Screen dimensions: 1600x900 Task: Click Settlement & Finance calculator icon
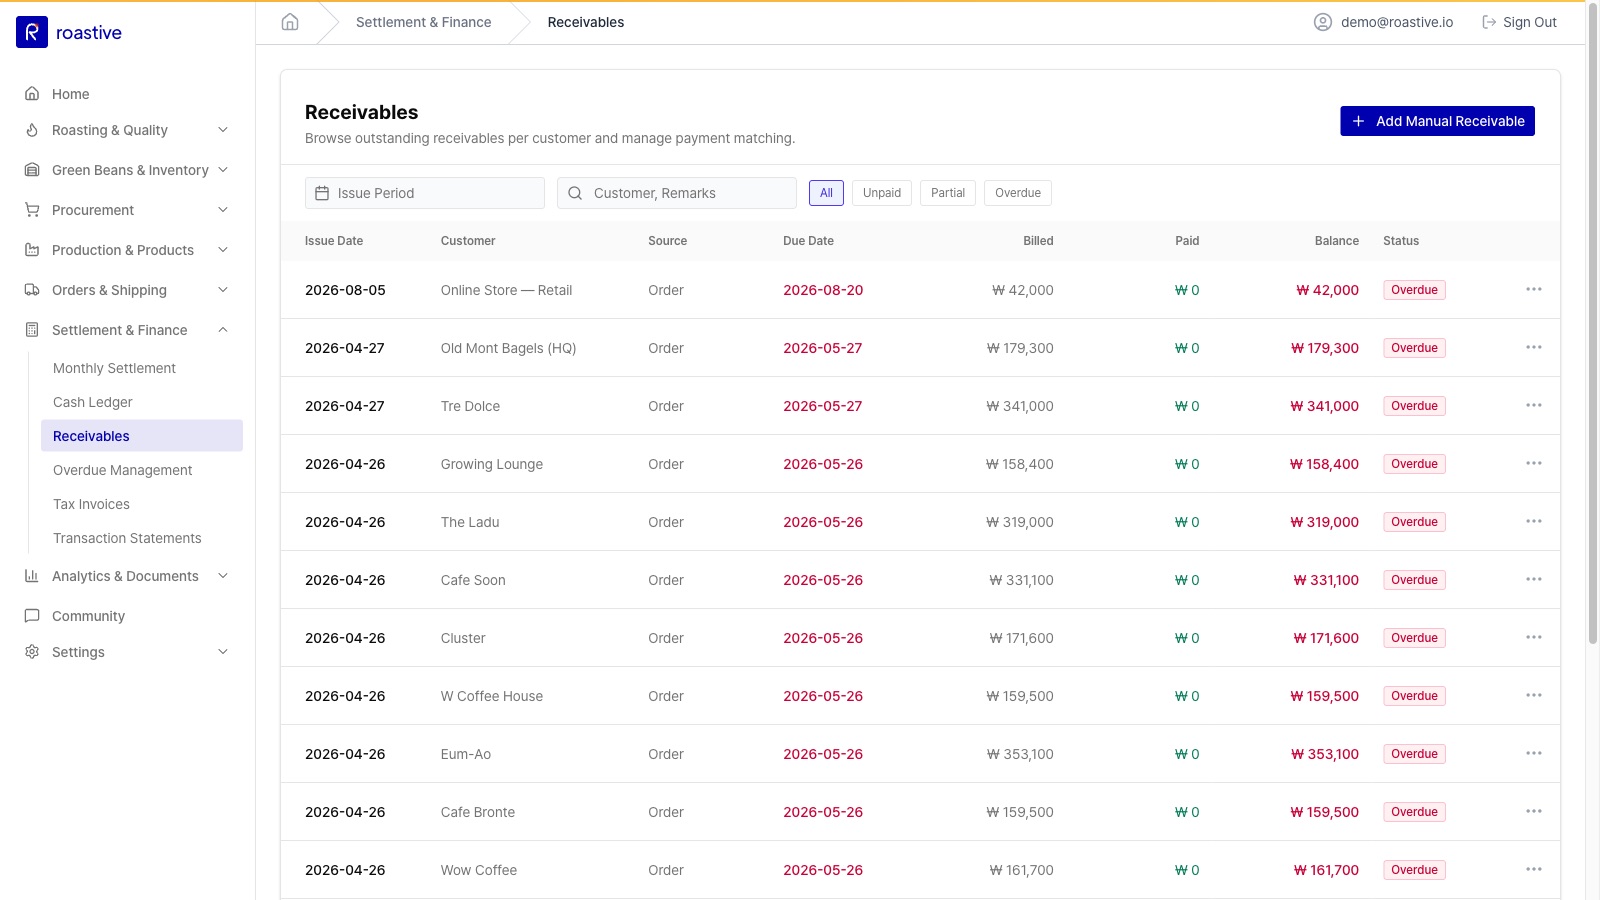click(32, 330)
